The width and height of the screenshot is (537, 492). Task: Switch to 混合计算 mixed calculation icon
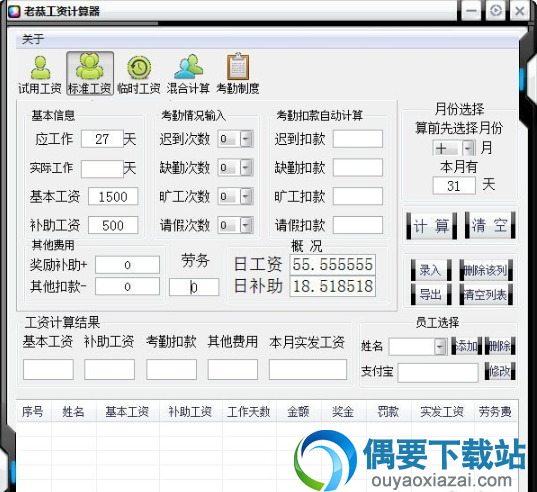188,74
